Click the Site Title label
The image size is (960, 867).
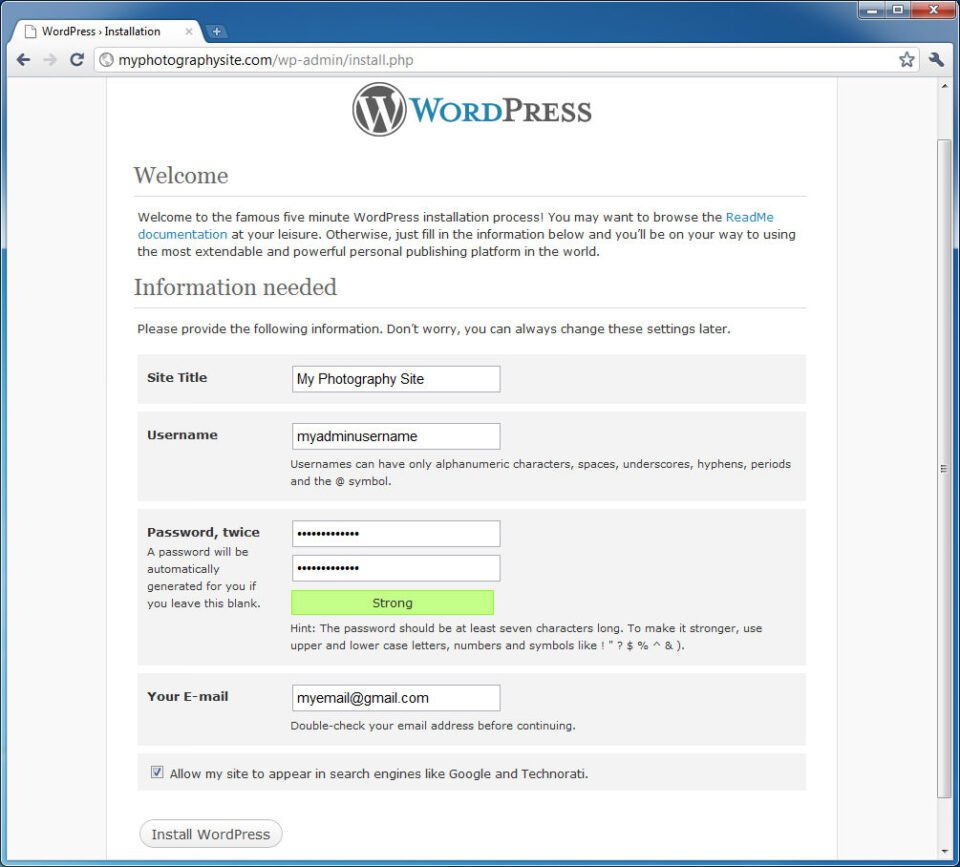coord(177,378)
